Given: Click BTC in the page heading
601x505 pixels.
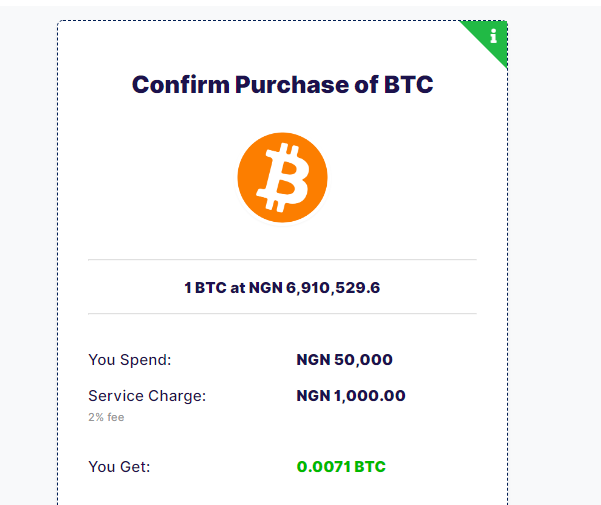Looking at the screenshot, I should click(409, 84).
